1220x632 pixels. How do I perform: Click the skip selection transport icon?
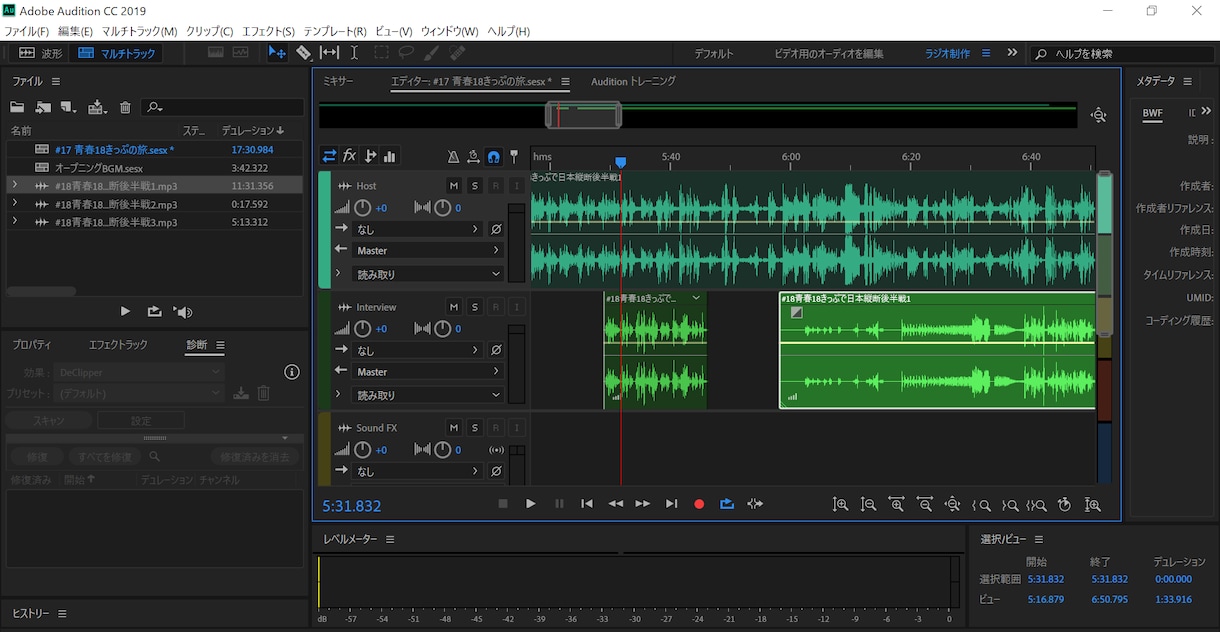[x=755, y=504]
